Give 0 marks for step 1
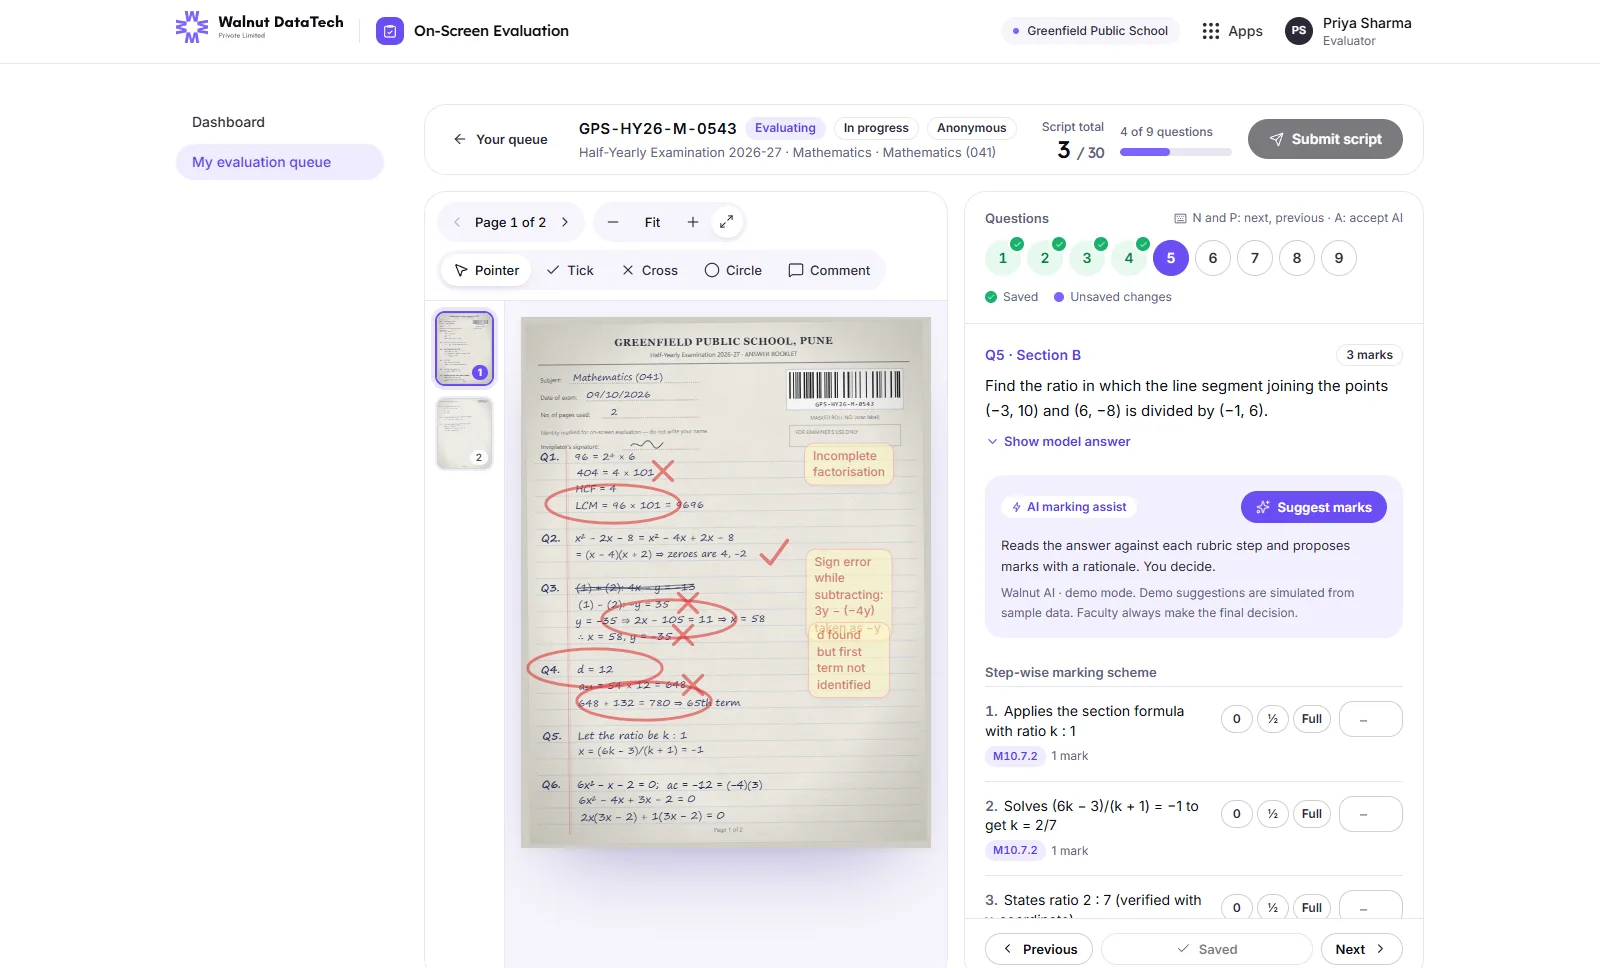The width and height of the screenshot is (1600, 968). click(x=1237, y=719)
